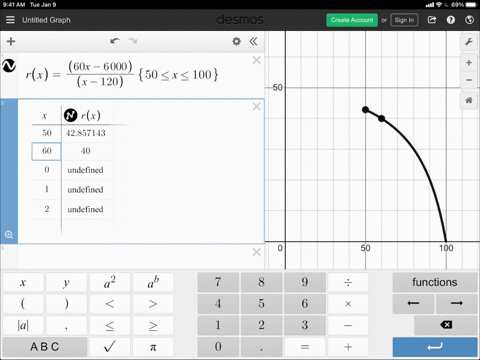This screenshot has height=360, width=480.
Task: Tap the multiplication key
Action: (x=348, y=304)
